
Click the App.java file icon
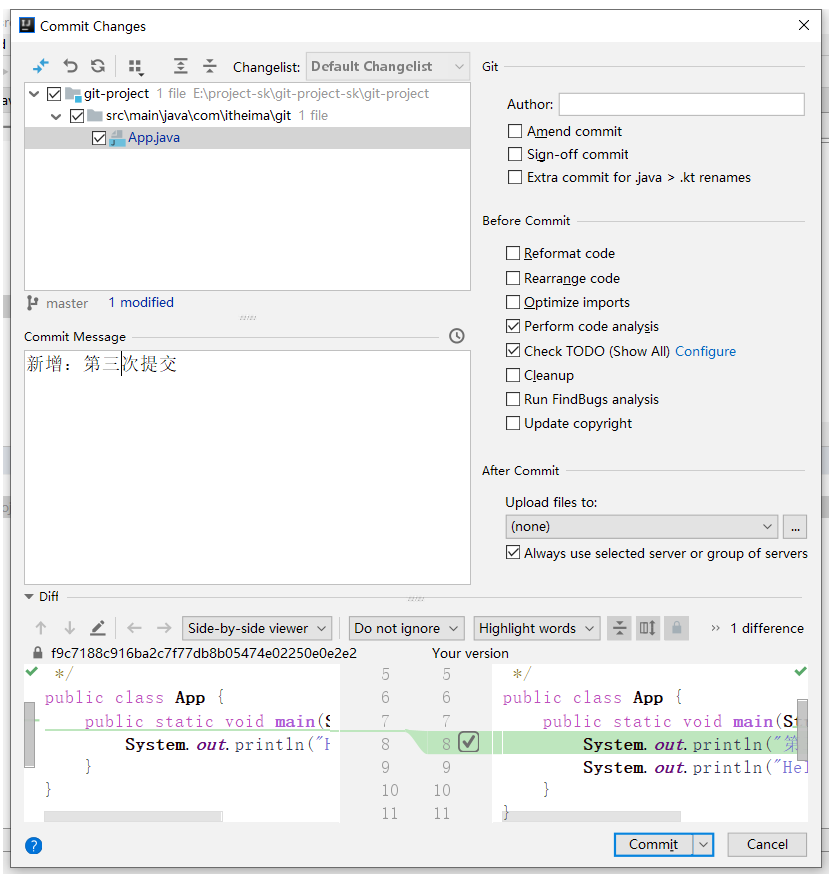click(x=117, y=138)
